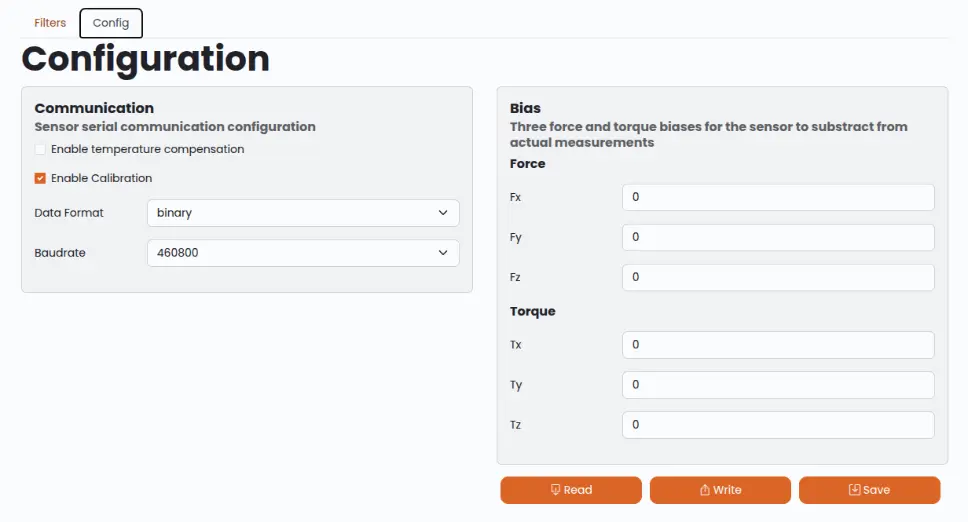The height and width of the screenshot is (522, 968).
Task: Save the configuration
Action: tap(870, 490)
